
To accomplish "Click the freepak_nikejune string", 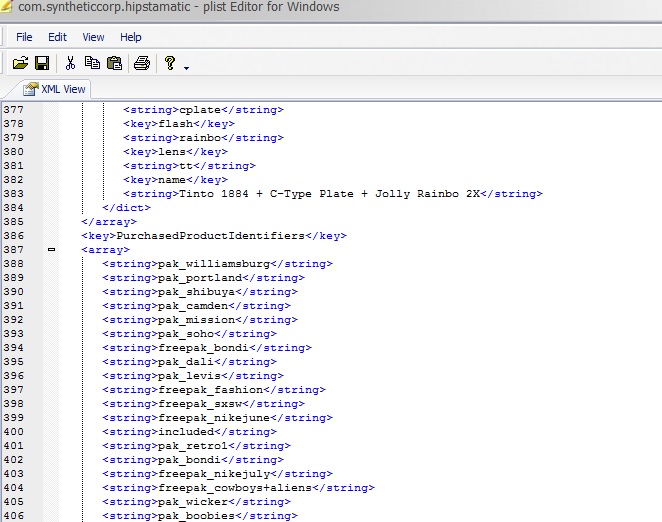I will click(217, 417).
